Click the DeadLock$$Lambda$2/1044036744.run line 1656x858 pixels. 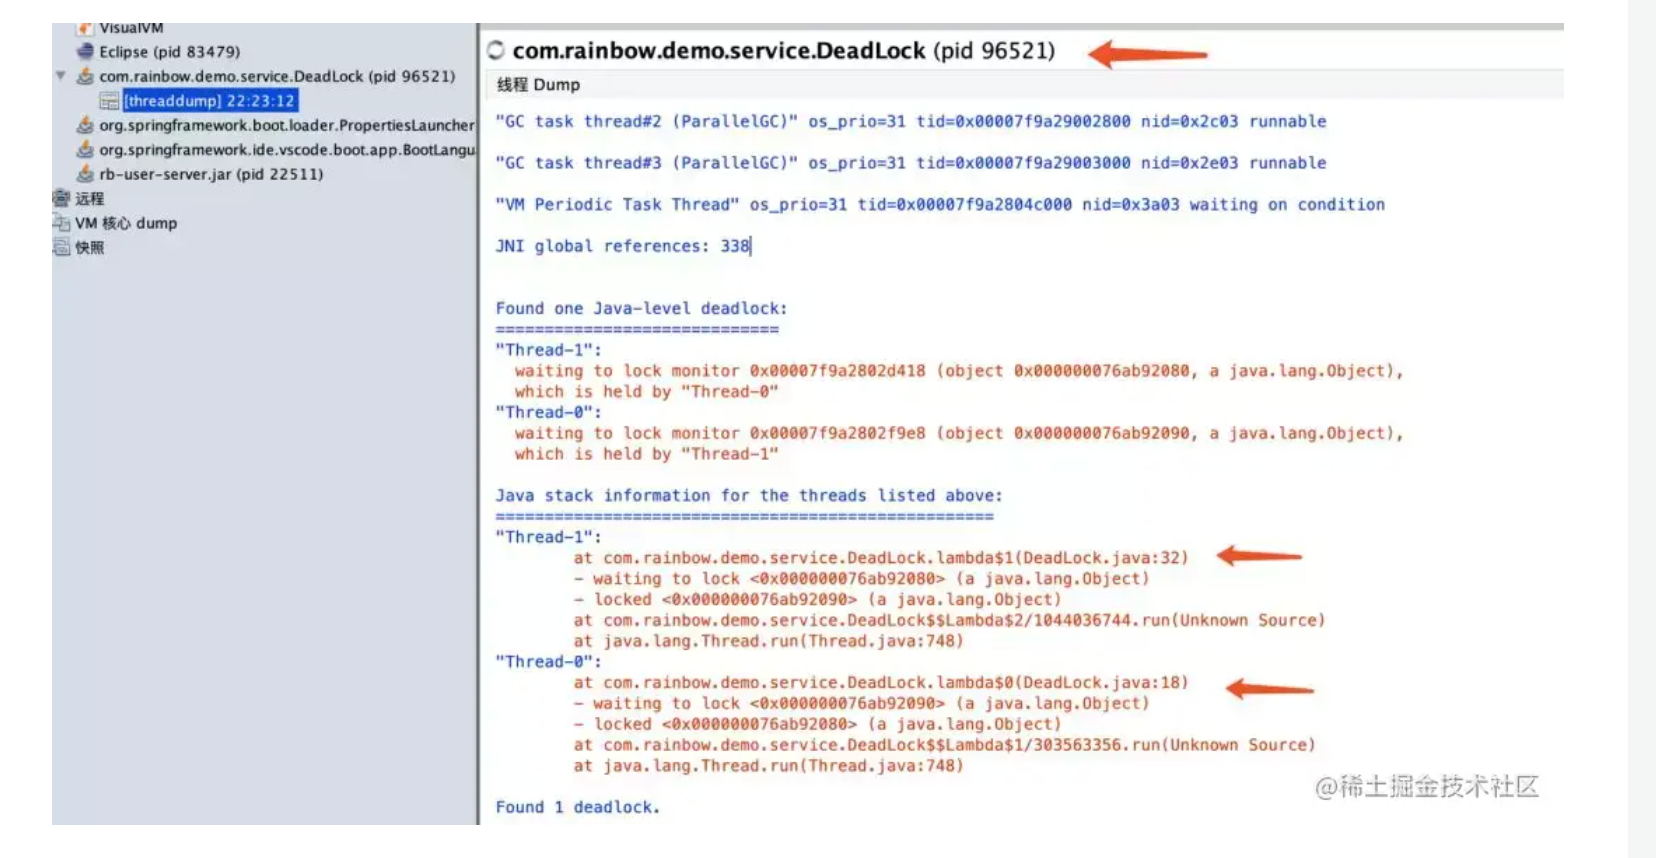(x=949, y=620)
